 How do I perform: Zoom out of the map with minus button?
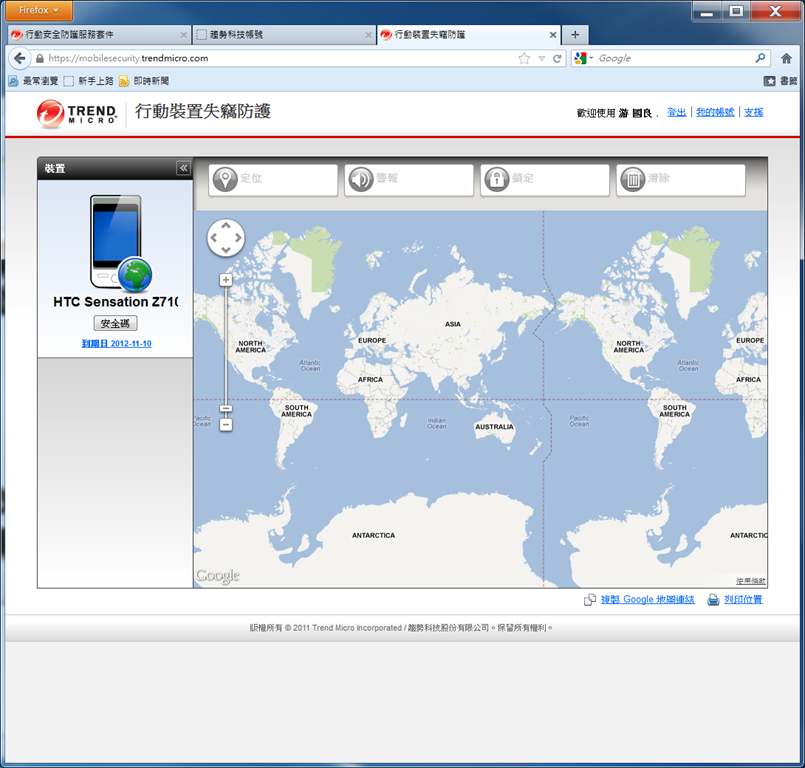point(226,425)
